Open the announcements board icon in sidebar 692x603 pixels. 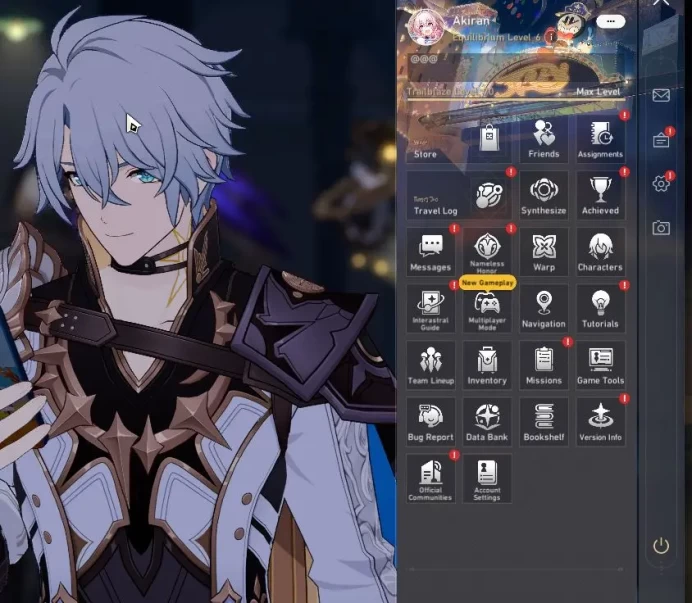[661, 140]
